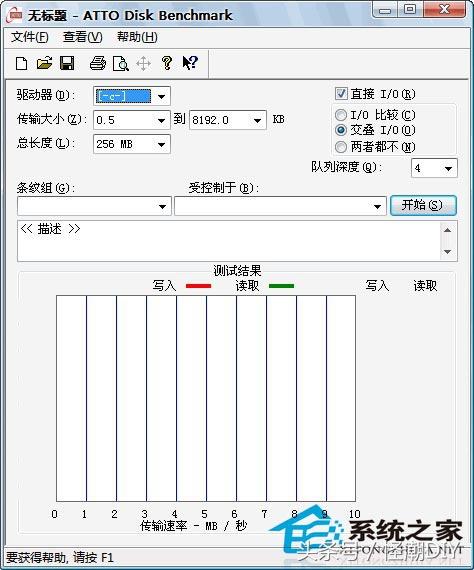Click the red 写入 legend swatch
Screen dimensions: 474x570
coord(198,286)
